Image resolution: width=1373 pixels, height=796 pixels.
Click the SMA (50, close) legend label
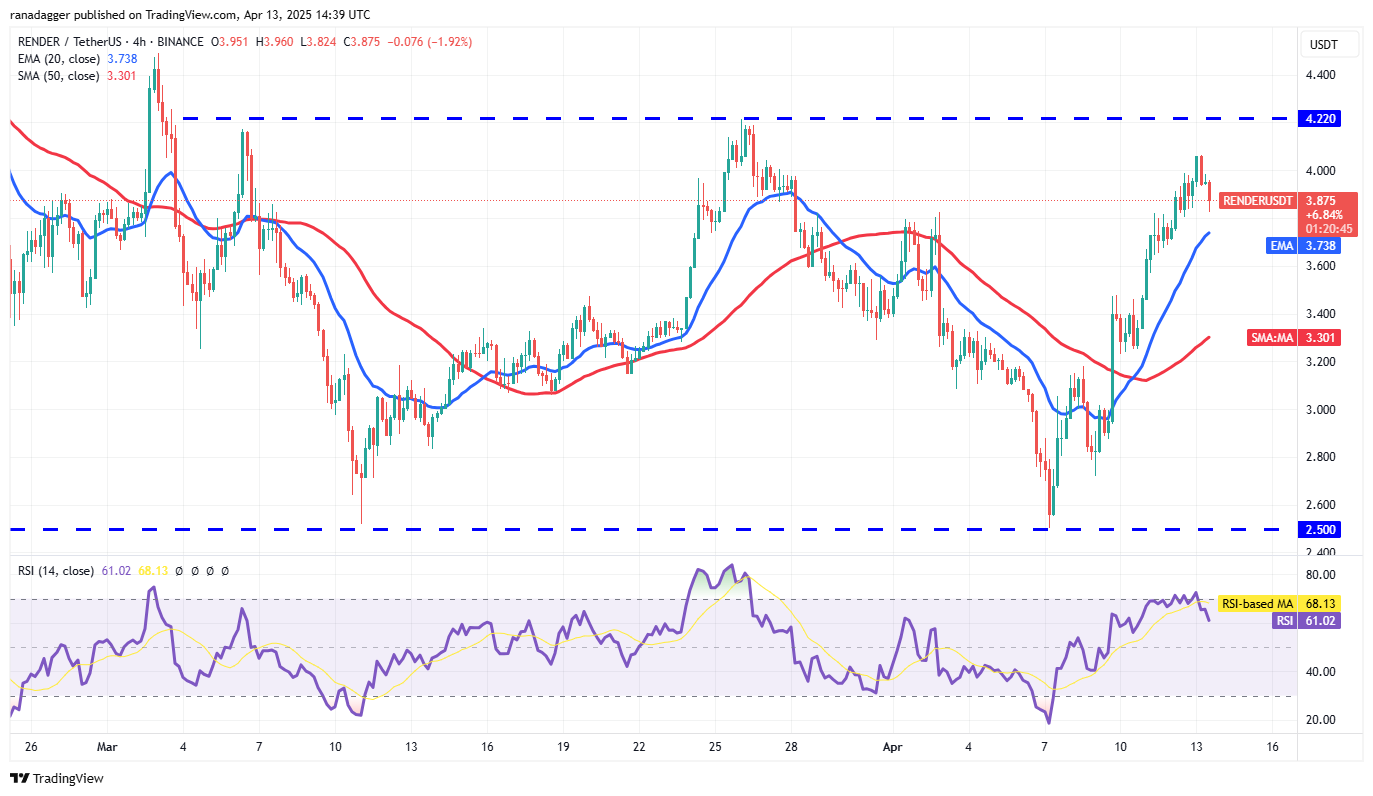[58, 75]
